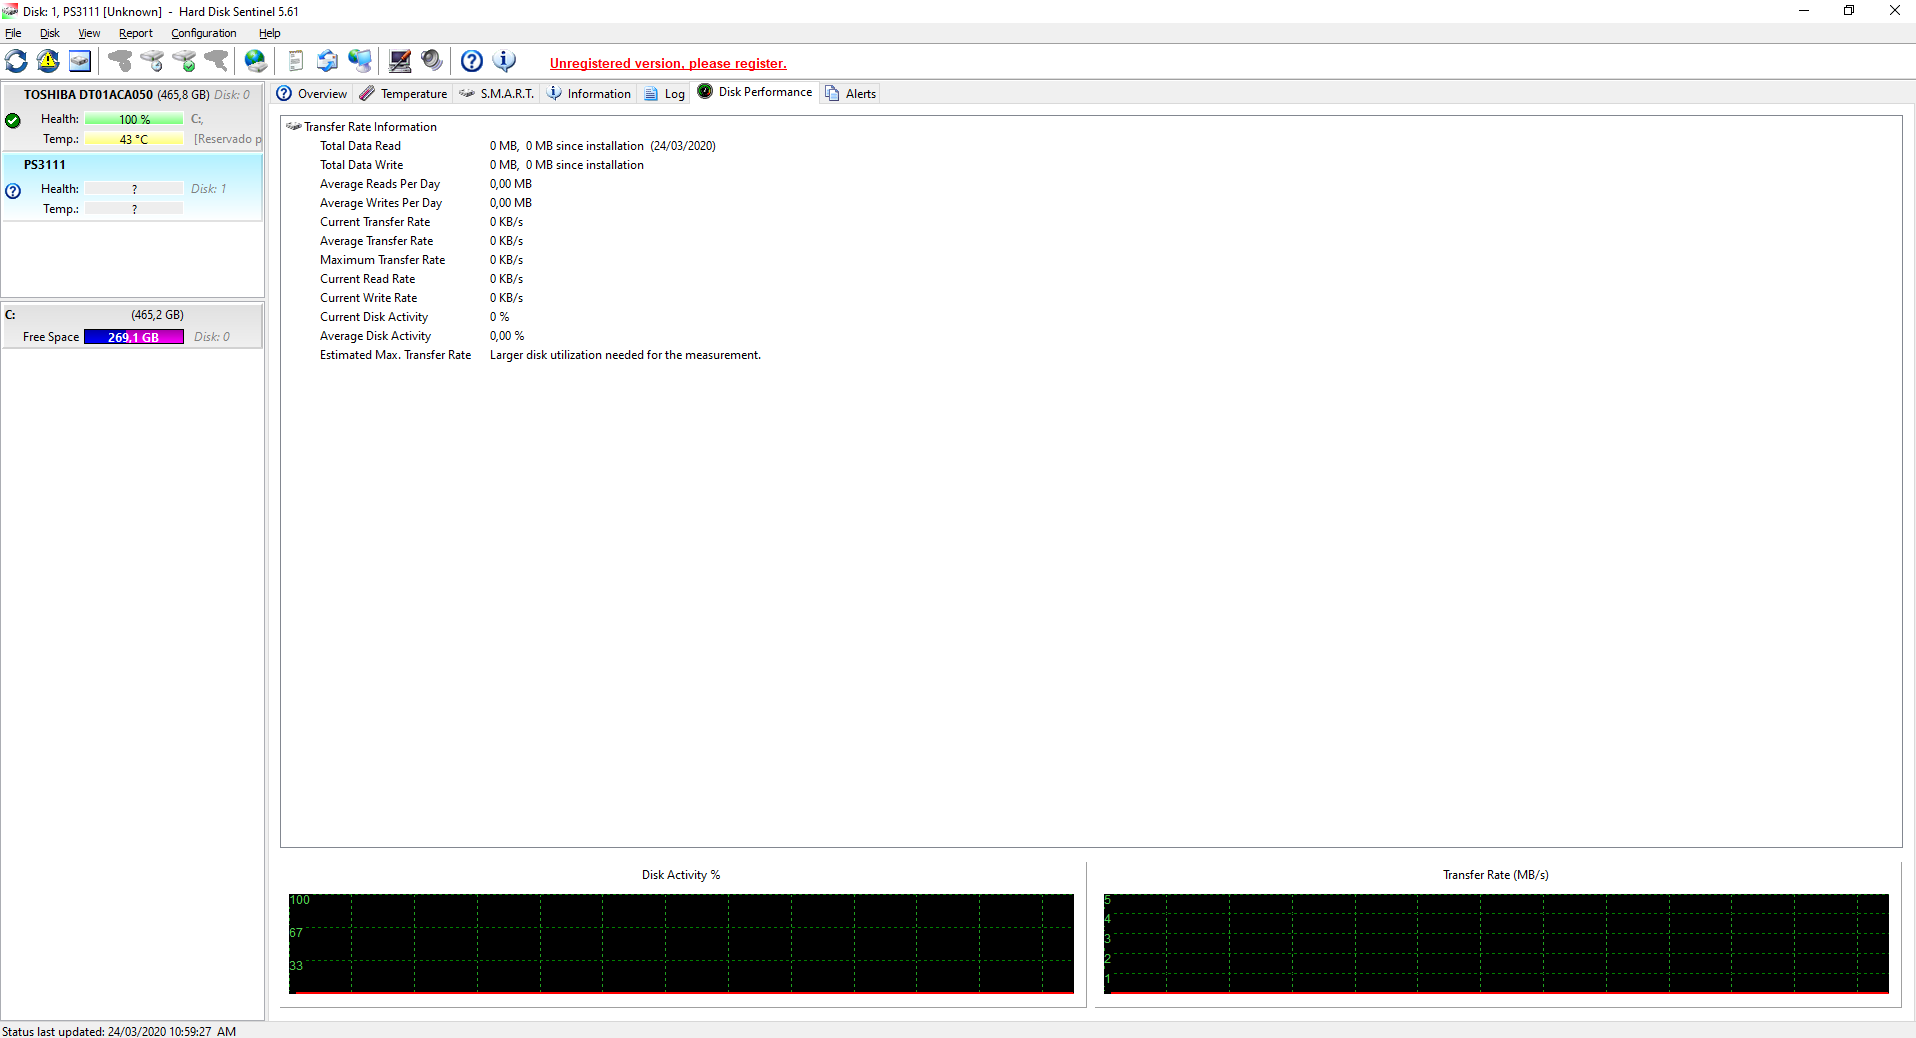1916x1038 pixels.
Task: Click the Total Data Read row label
Action: [360, 146]
